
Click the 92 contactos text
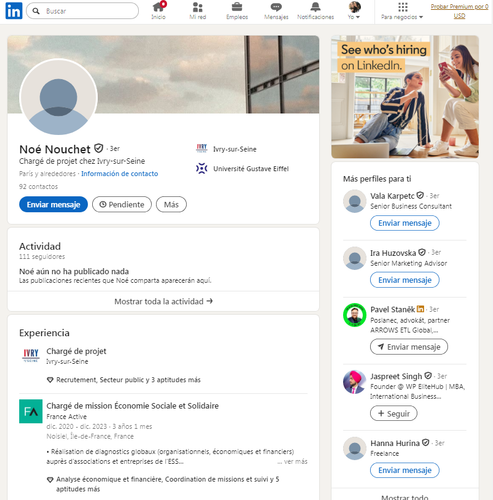coord(38,186)
